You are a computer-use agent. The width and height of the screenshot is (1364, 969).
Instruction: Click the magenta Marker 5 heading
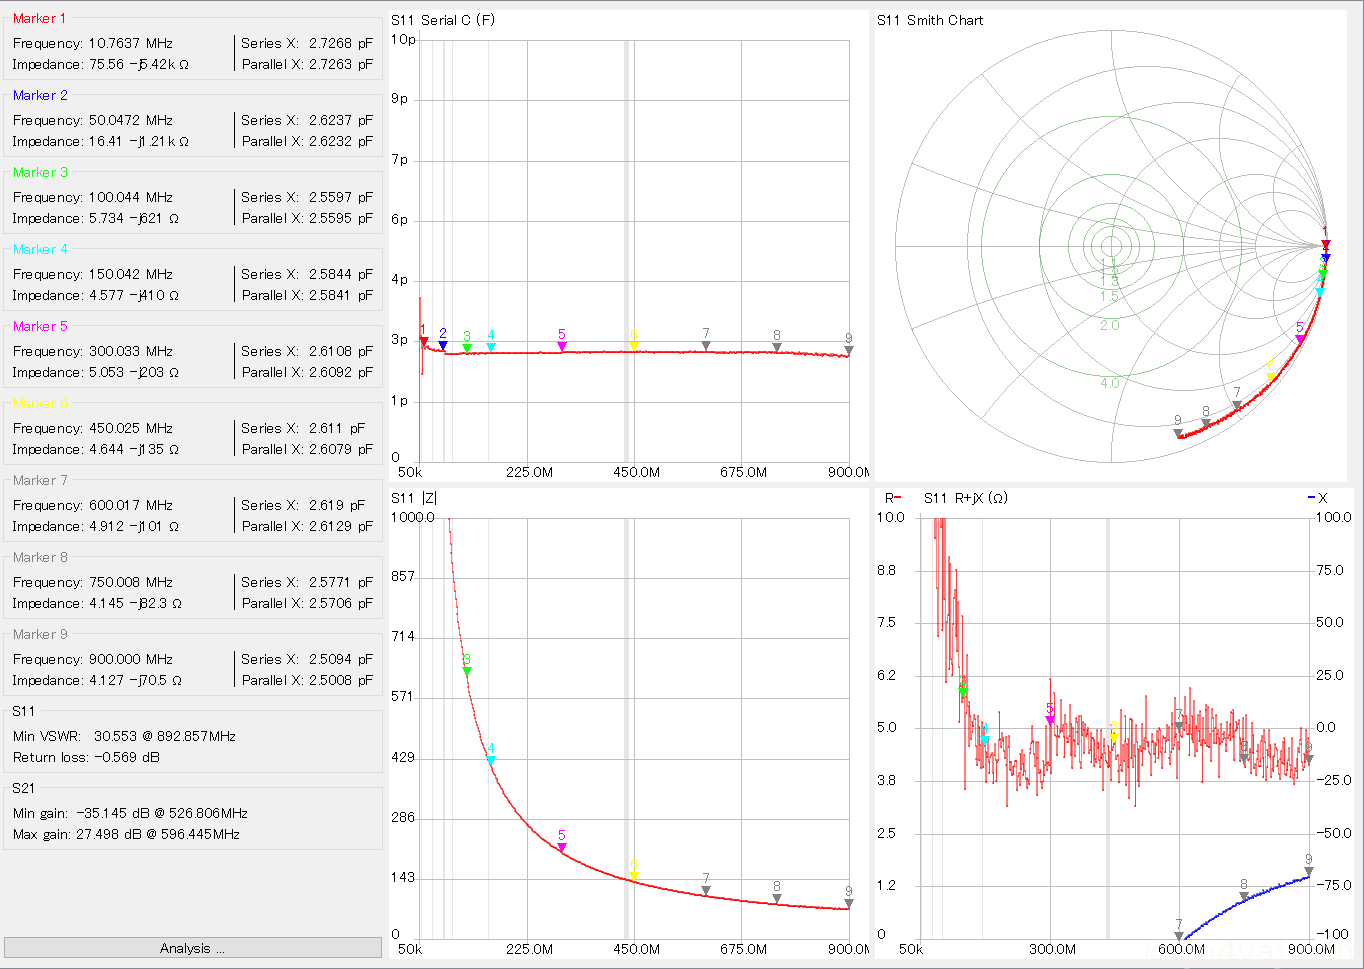pos(40,326)
